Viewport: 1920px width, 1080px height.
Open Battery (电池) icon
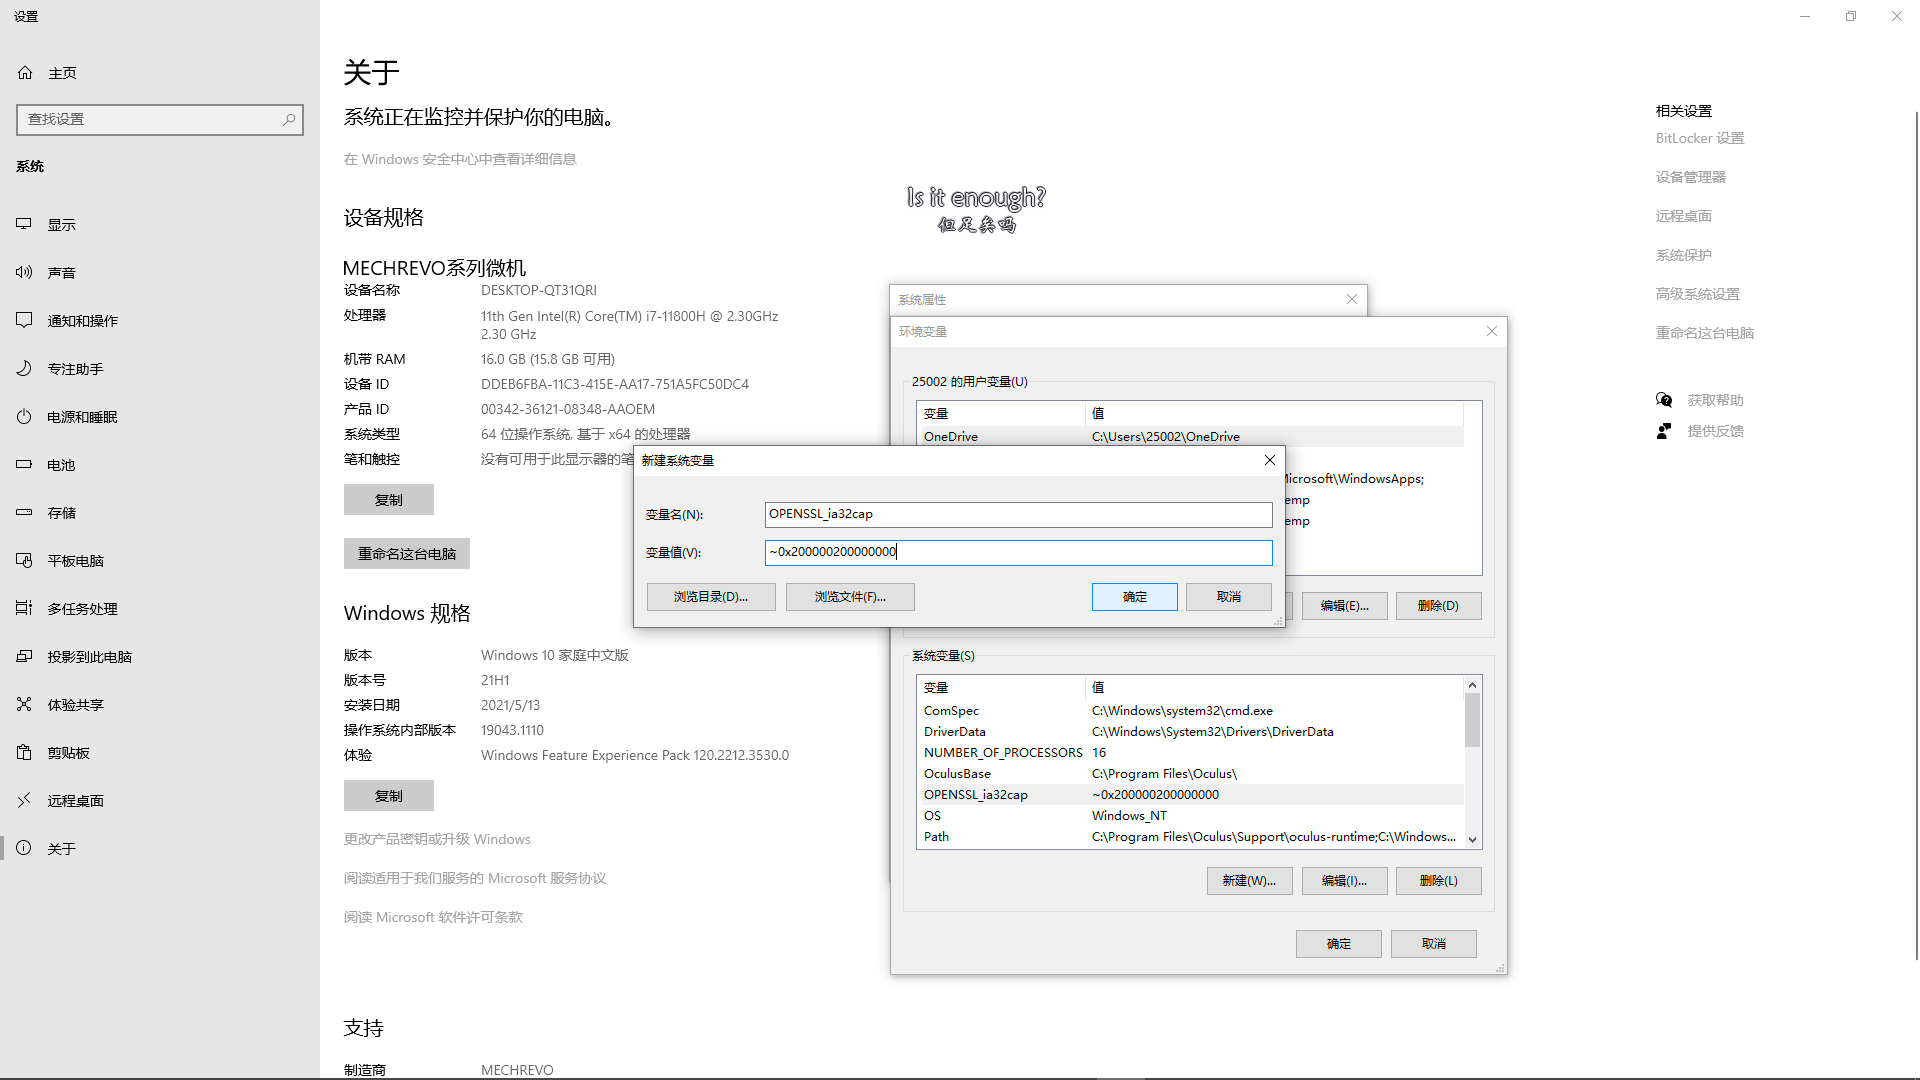pos(24,464)
